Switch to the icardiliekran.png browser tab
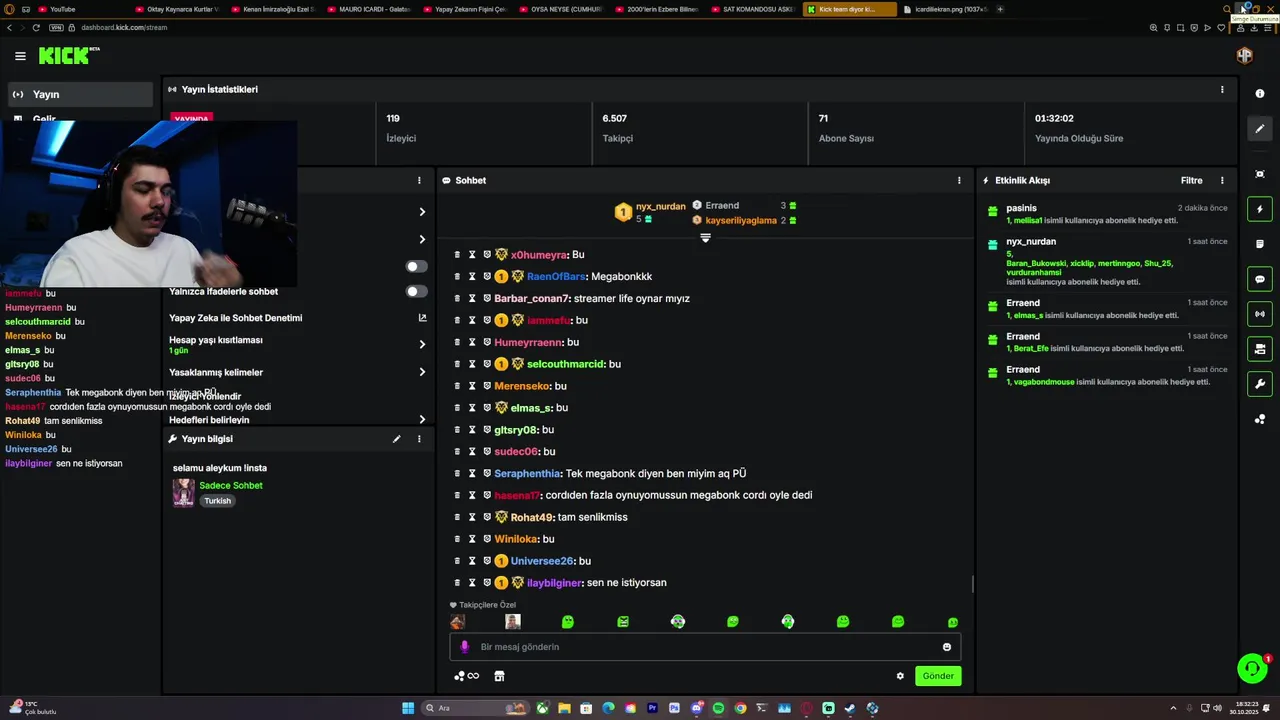Screen dimensions: 1280x720 pos(945,9)
